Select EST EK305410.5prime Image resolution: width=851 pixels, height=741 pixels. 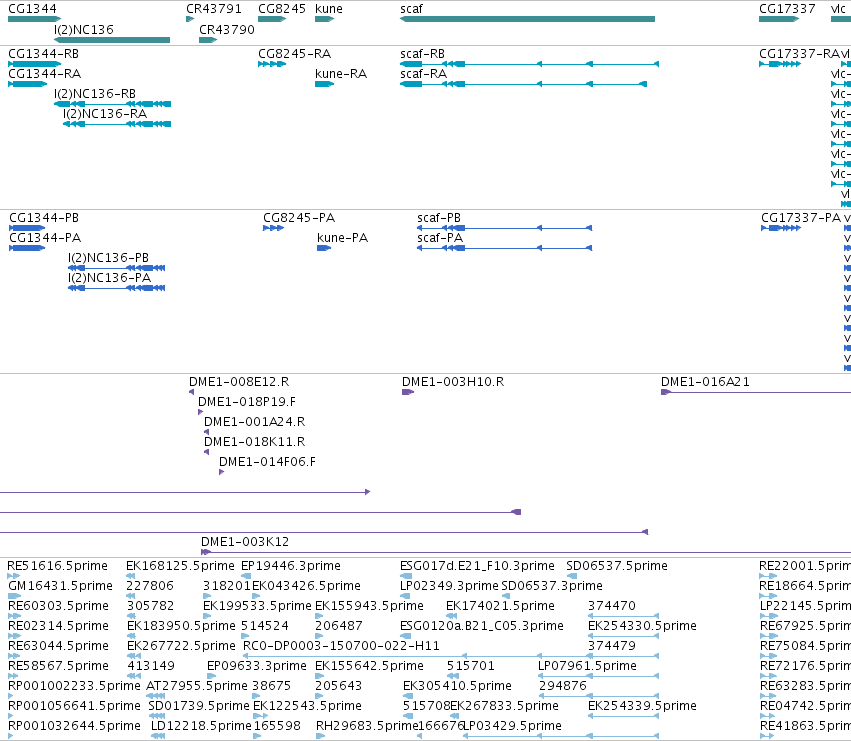coord(458,686)
